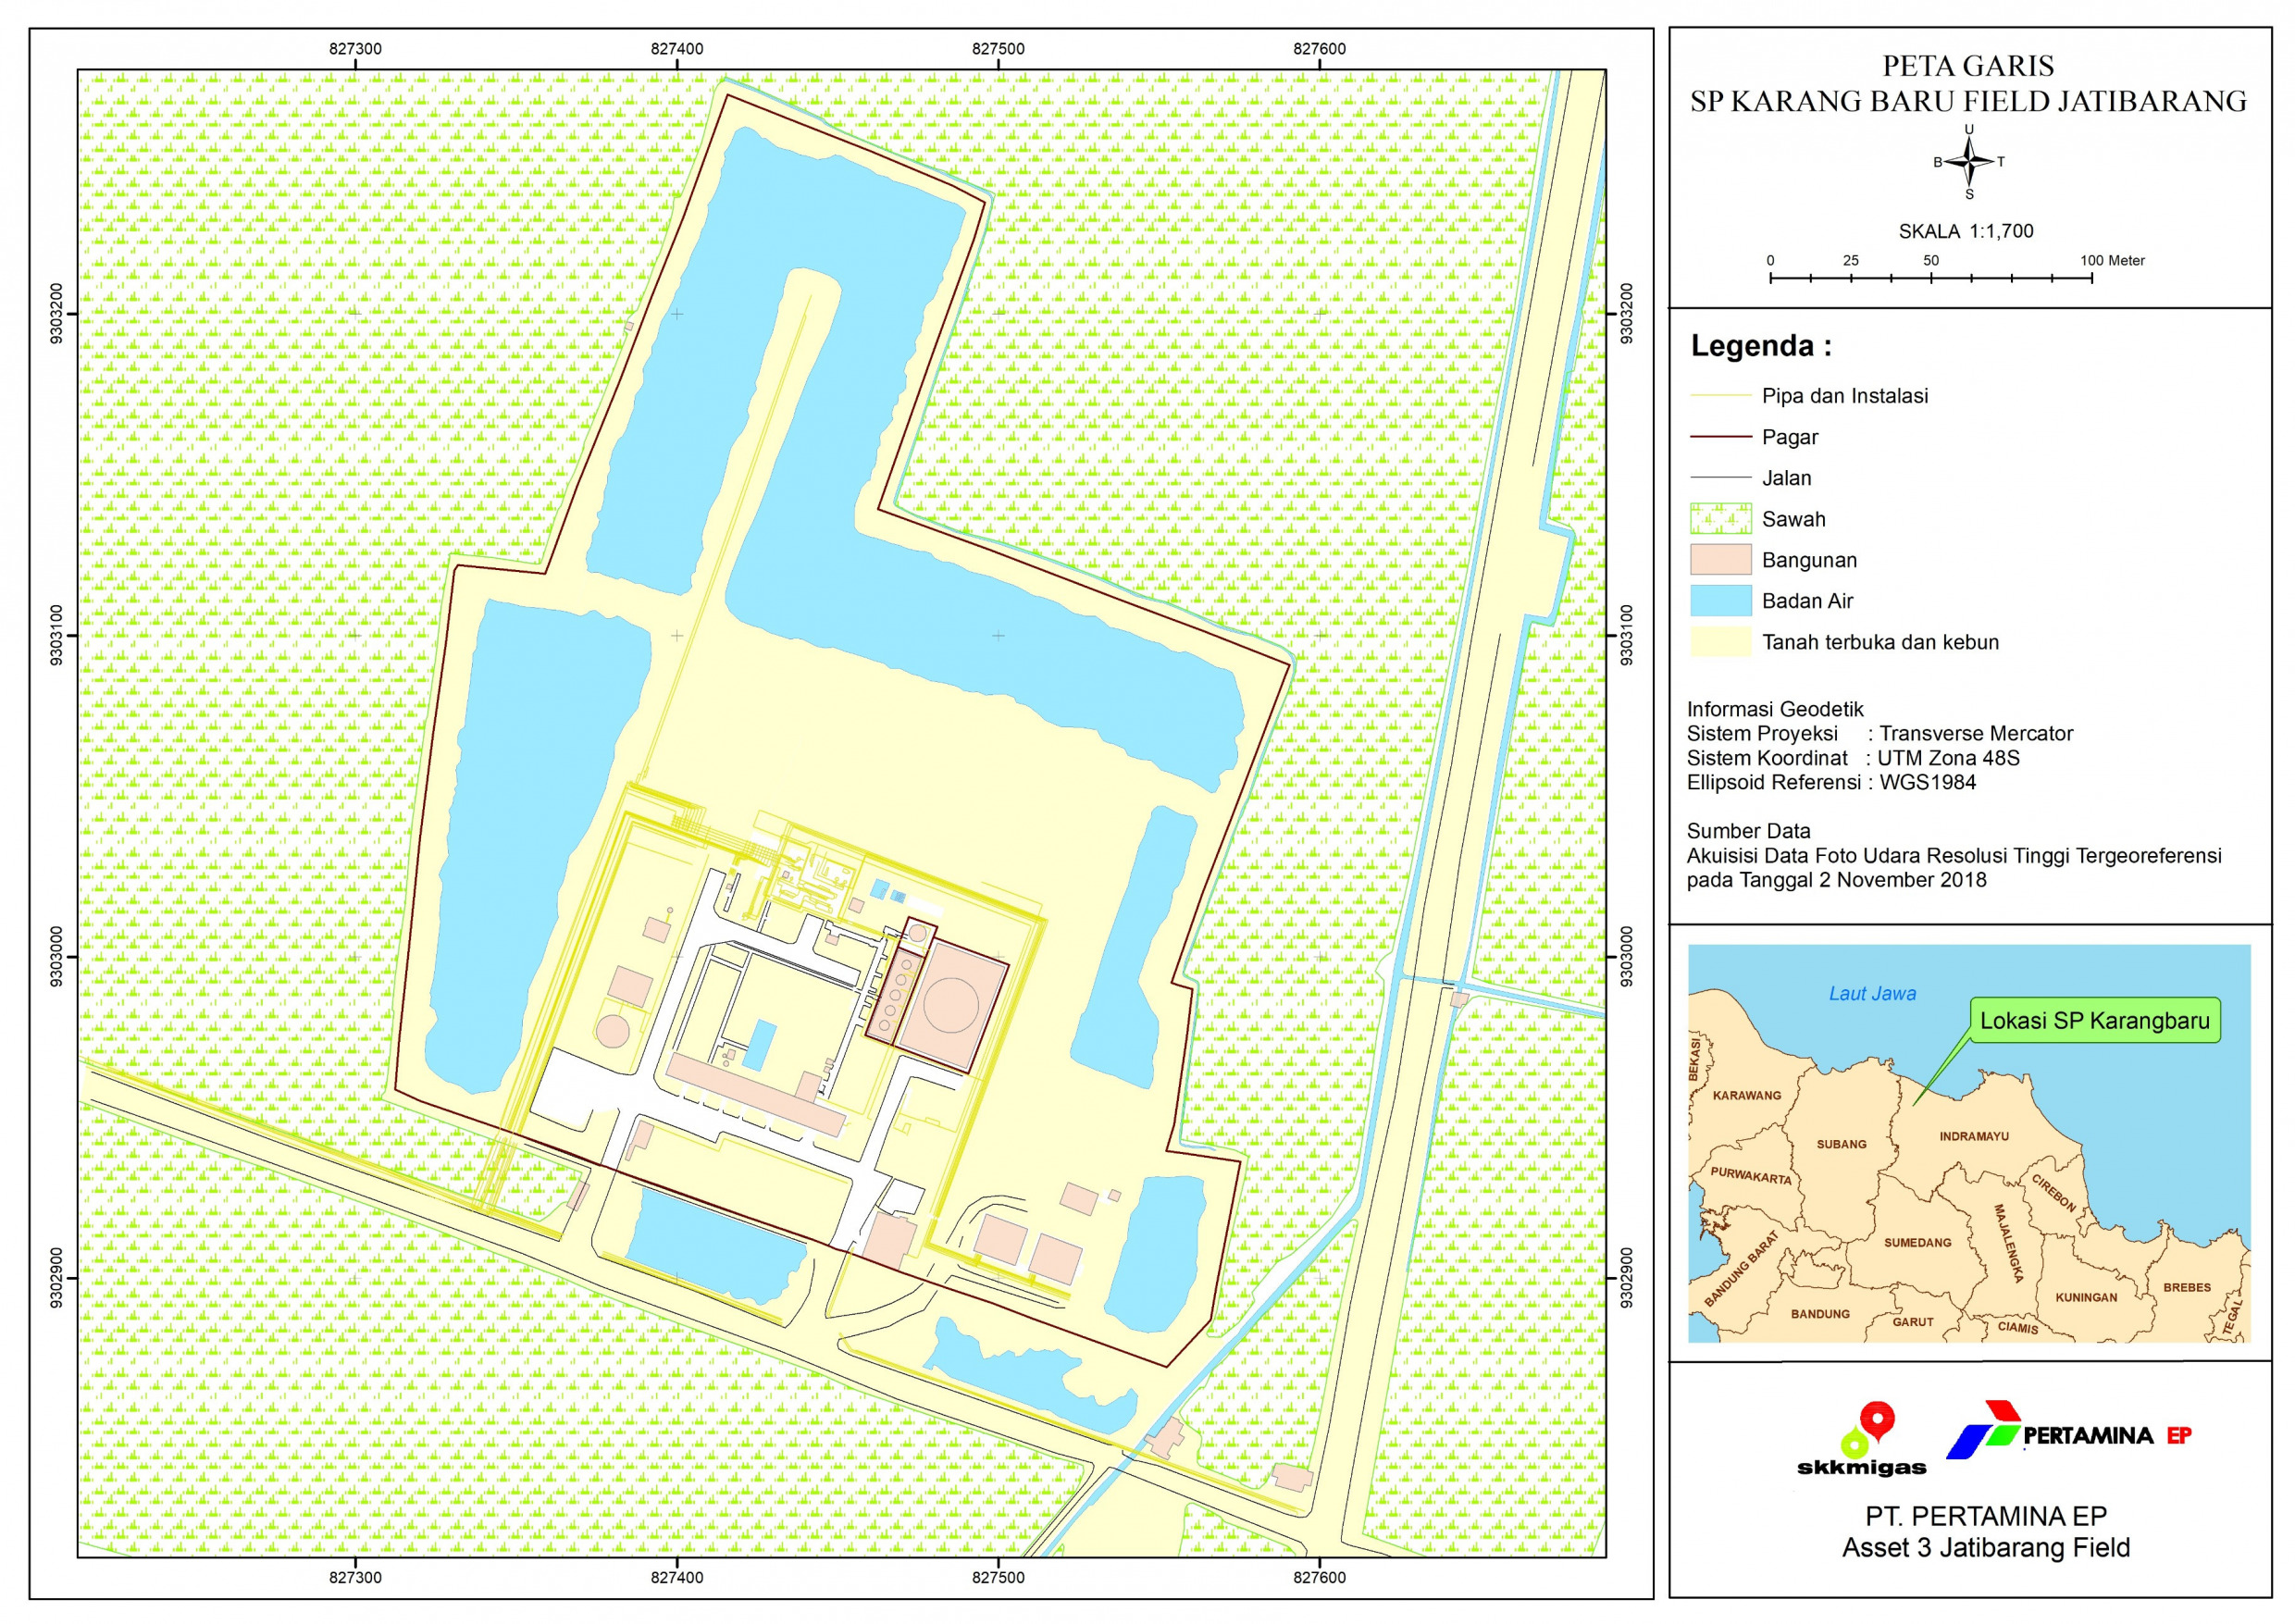The height and width of the screenshot is (1624, 2295).
Task: Click the Pipa dan Instalasi legend line
Action: (x=1720, y=396)
